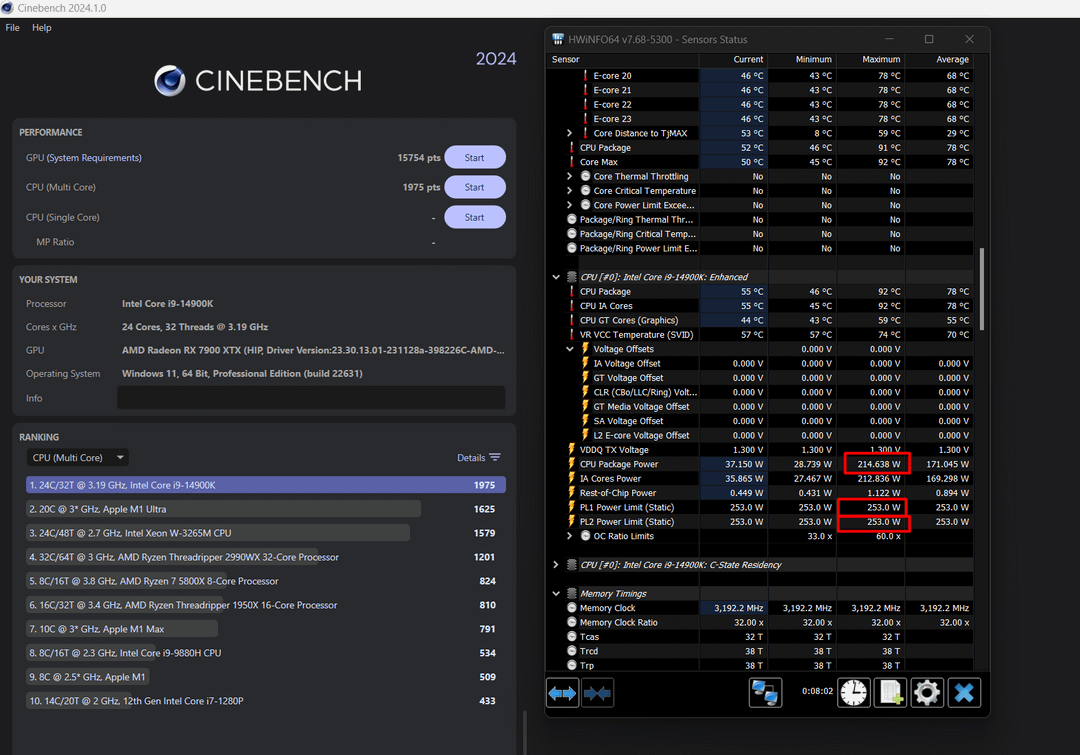Expand Core Power Limit Exceeded row
Viewport: 1080px width, 755px height.
570,205
